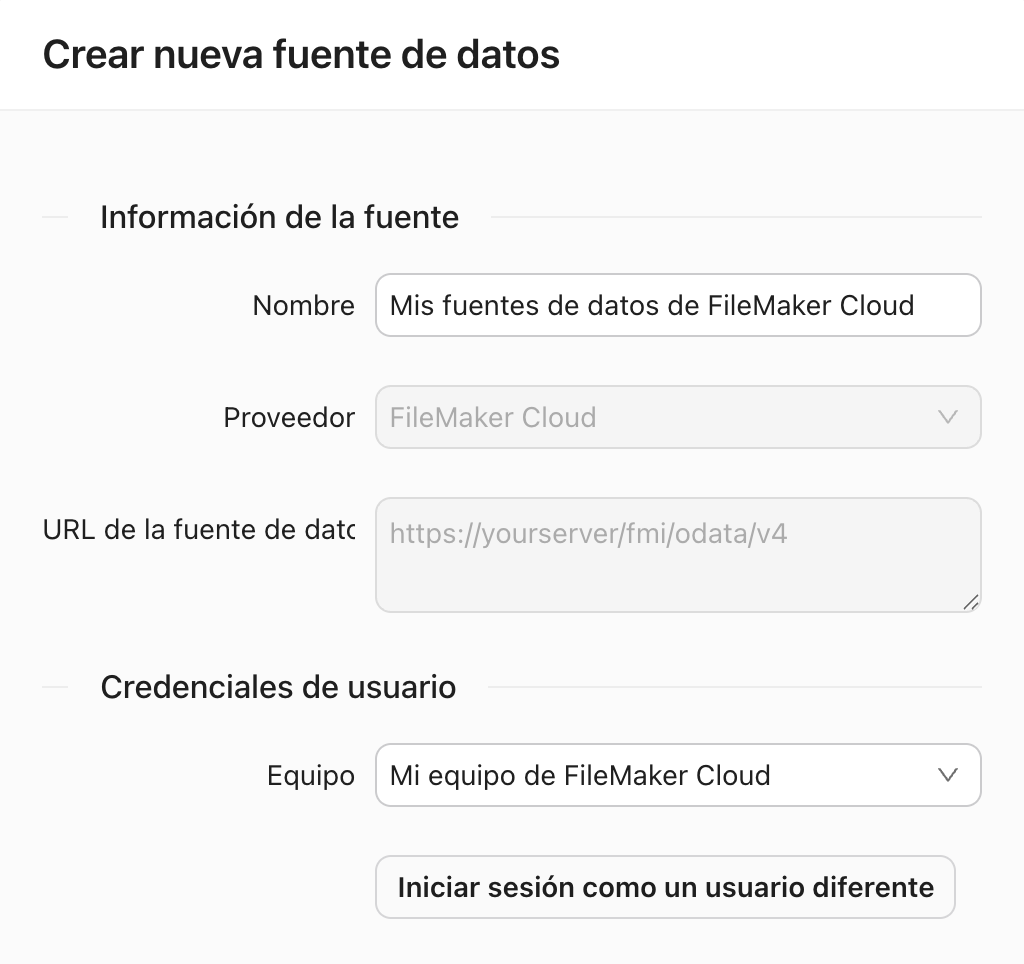Image resolution: width=1024 pixels, height=964 pixels.
Task: Click the dash marker before Información de la fuente
Action: (x=57, y=217)
